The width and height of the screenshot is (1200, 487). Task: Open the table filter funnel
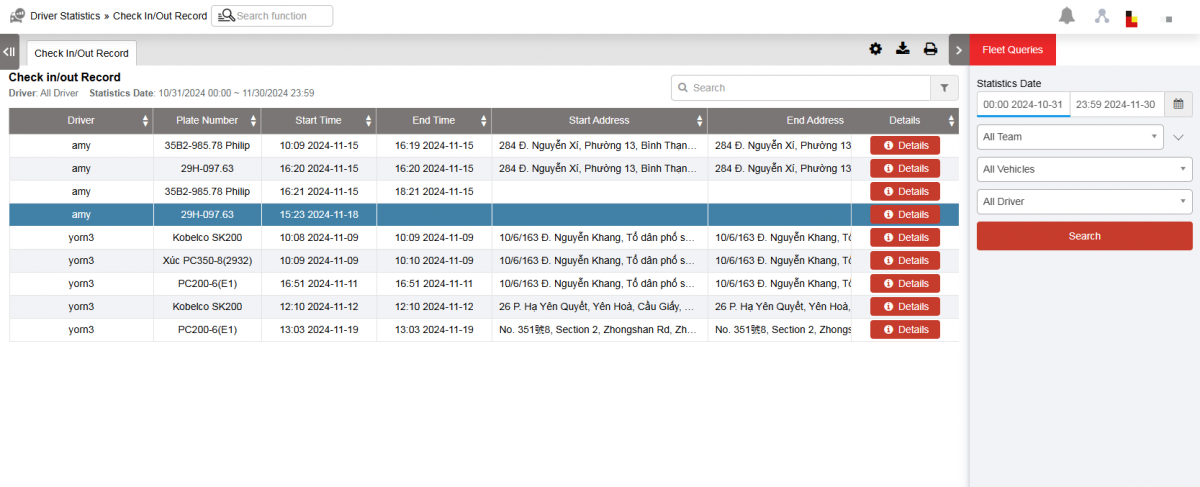coord(944,88)
